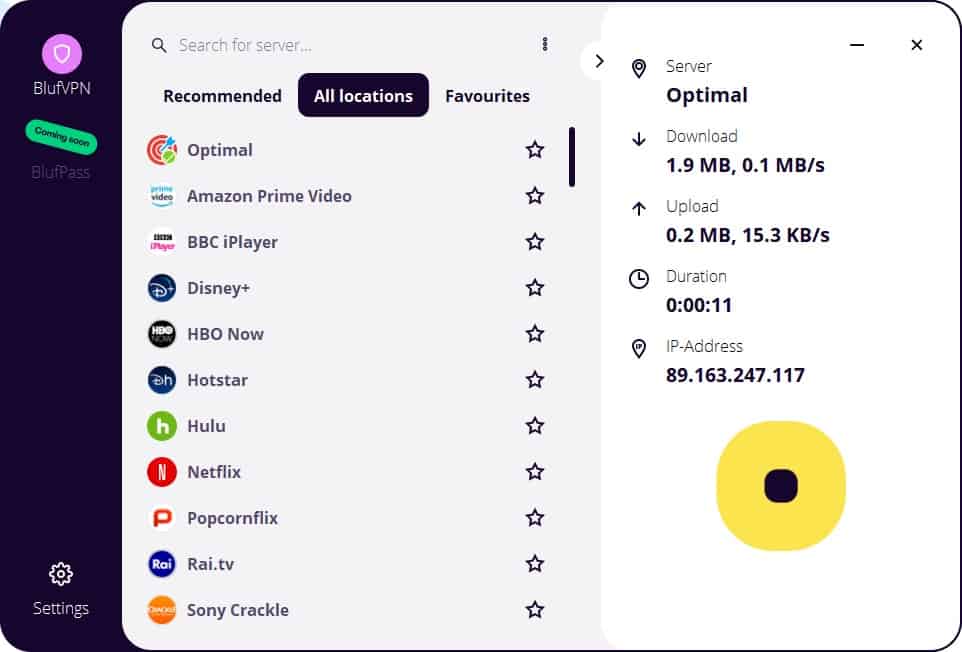Click the BlufPass coming soon badge
This screenshot has height=652, width=962.
pyautogui.click(x=61, y=138)
